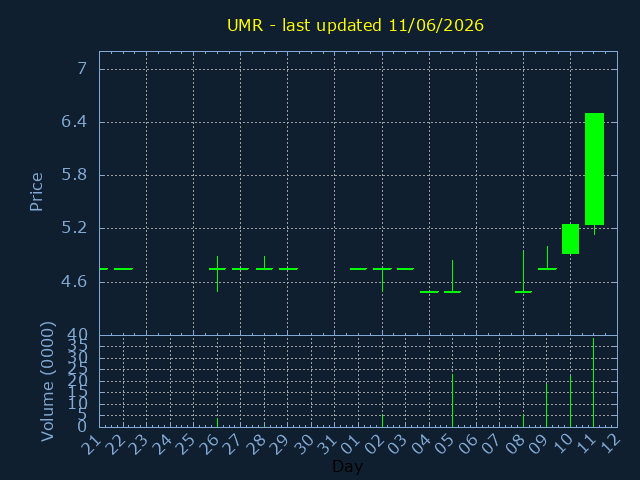
Task: Click the x-axis date label "08"
Action: click(x=515, y=444)
